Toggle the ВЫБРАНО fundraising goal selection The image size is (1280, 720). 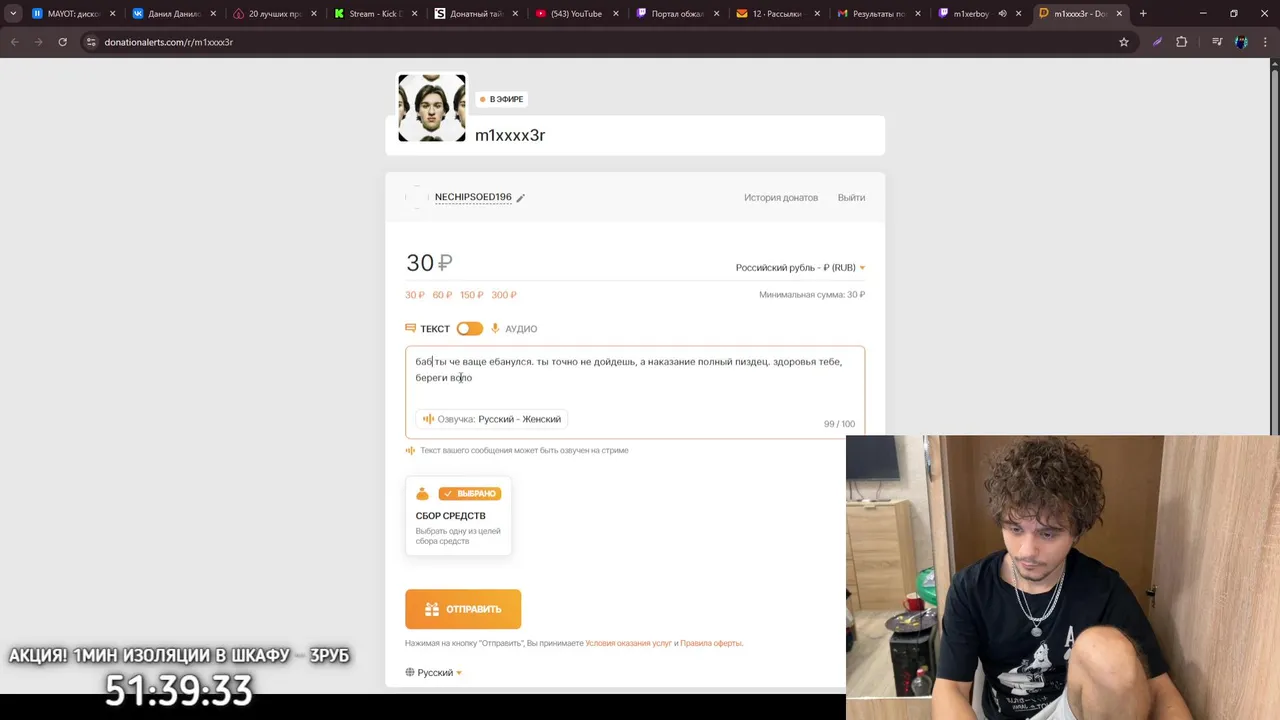tap(470, 493)
